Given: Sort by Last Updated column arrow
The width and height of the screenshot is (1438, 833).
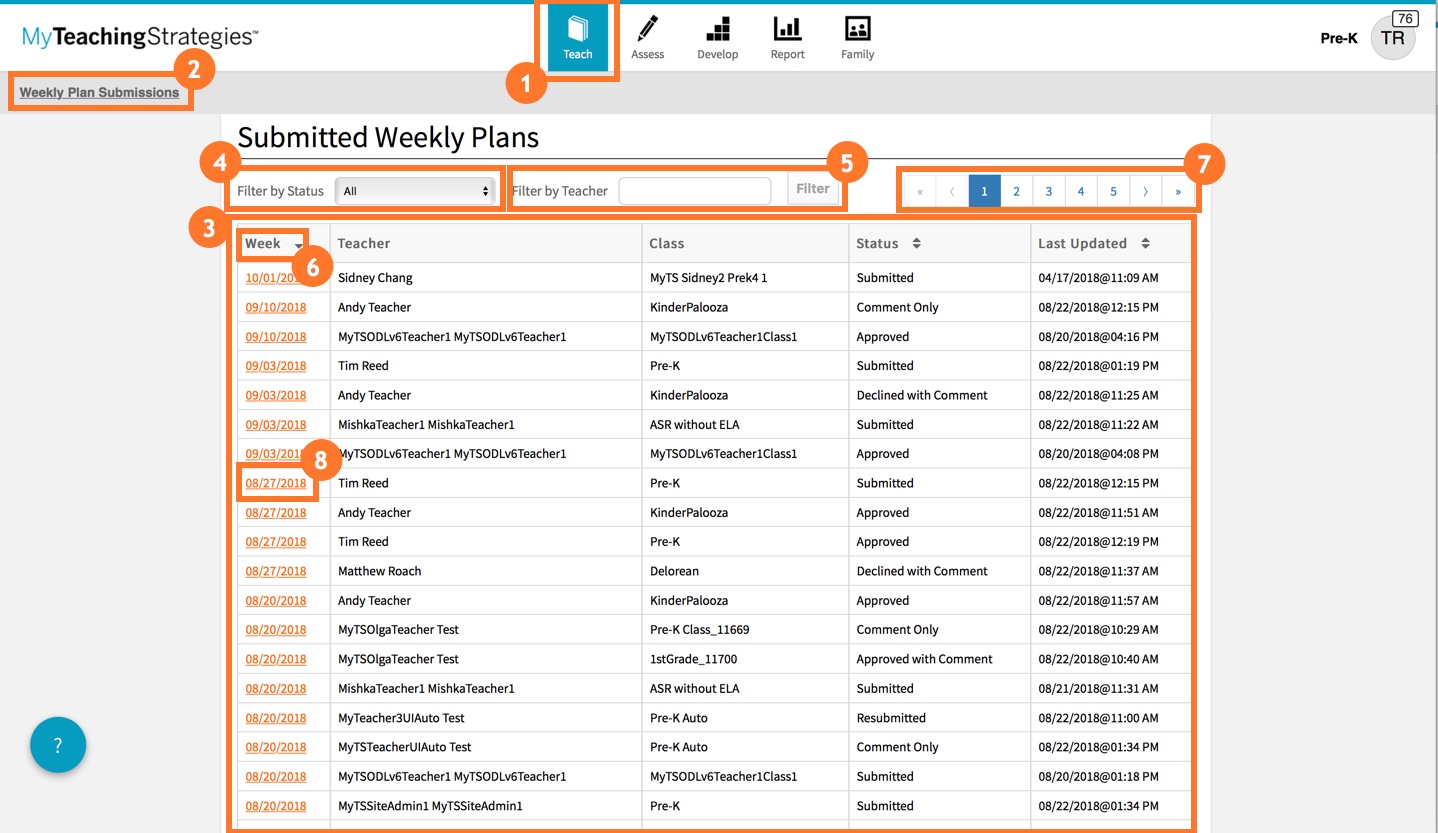Looking at the screenshot, I should [x=1143, y=242].
